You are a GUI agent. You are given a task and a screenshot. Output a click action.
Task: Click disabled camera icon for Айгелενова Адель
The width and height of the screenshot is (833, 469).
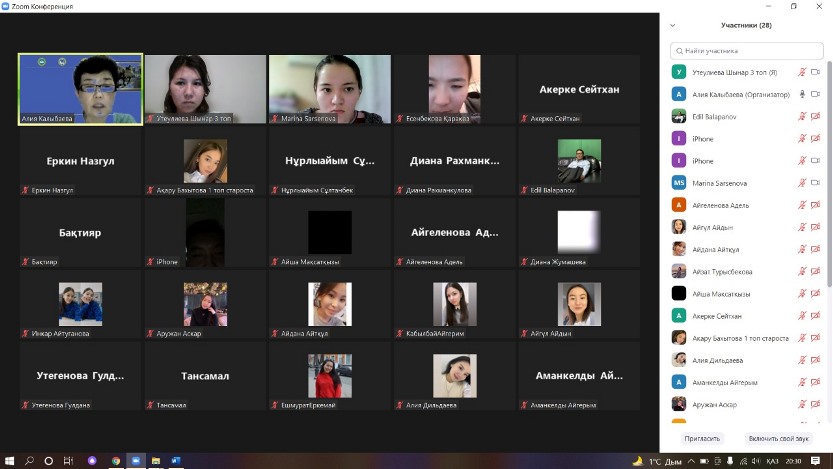point(814,205)
